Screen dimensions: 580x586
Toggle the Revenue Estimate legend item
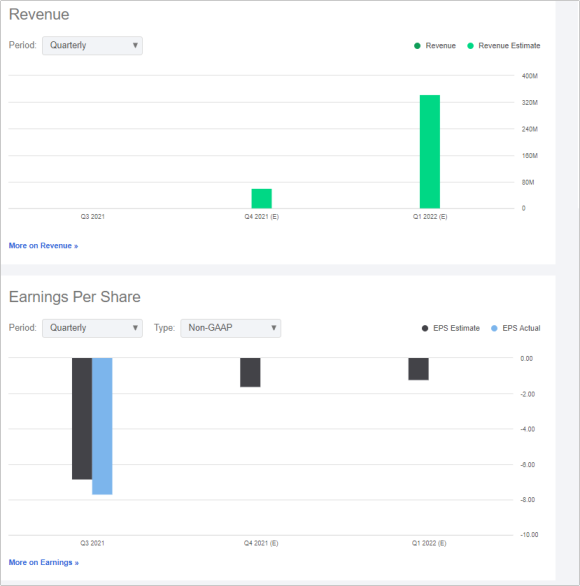tap(504, 46)
